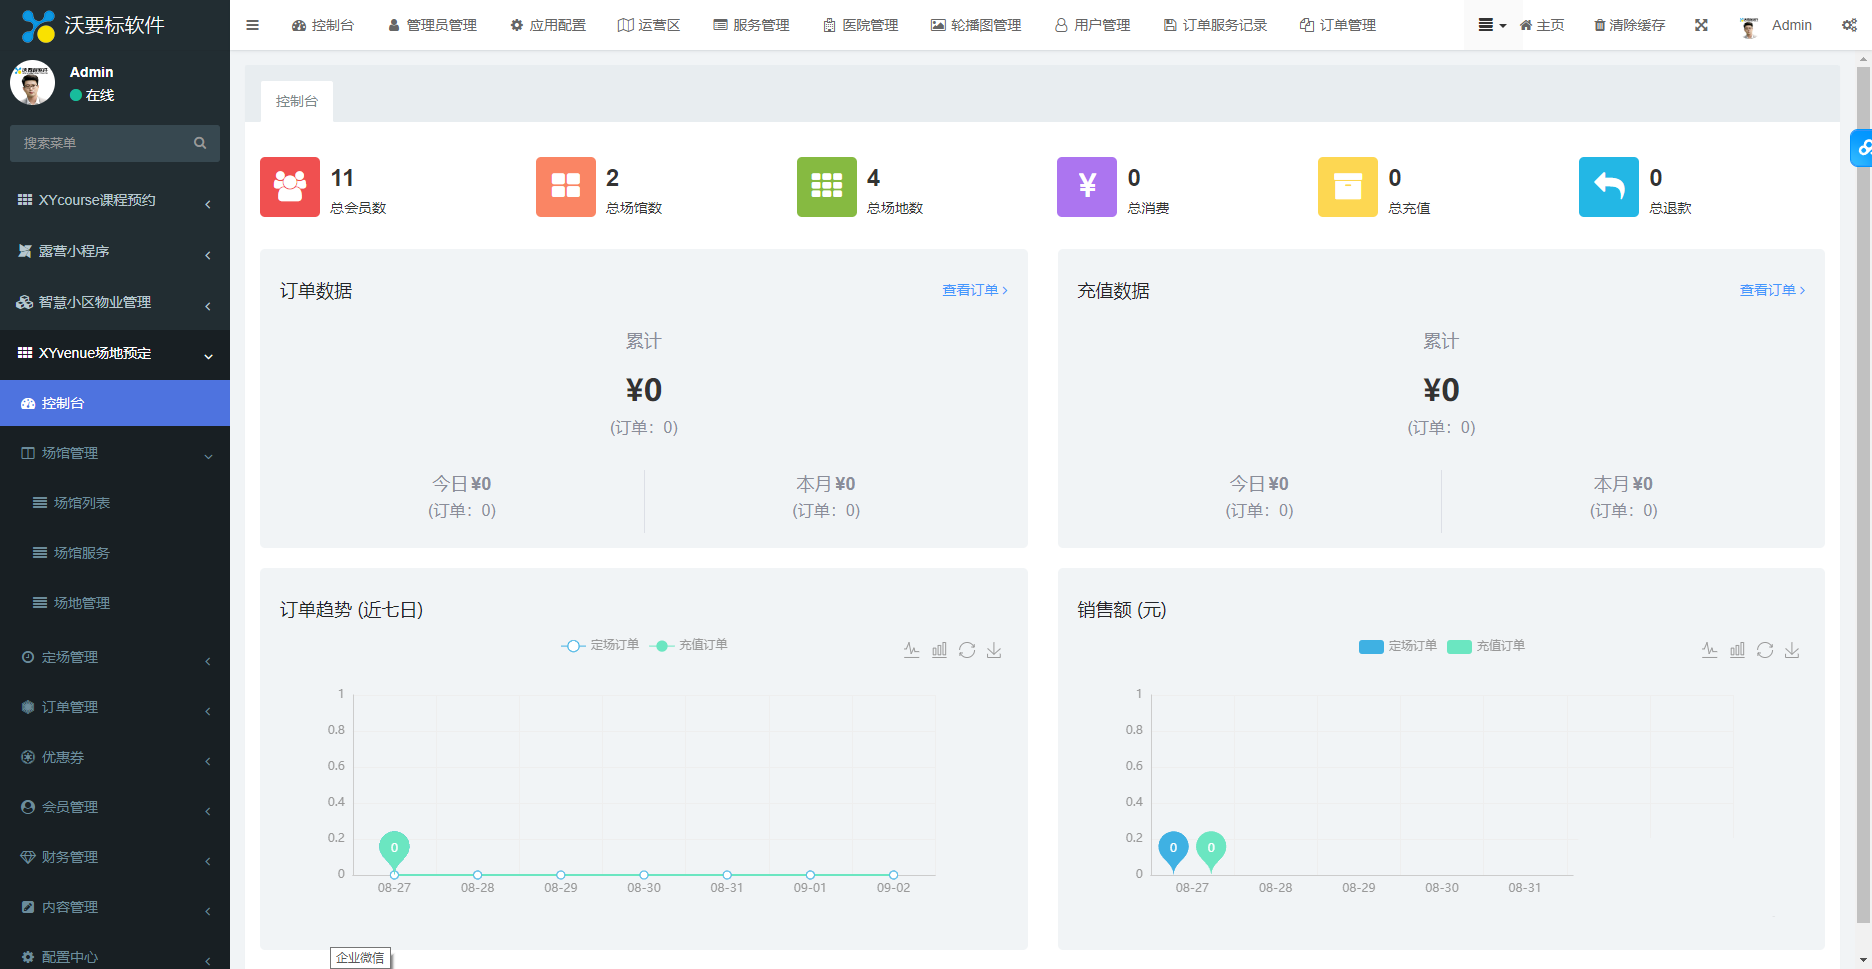Select the 控制台 tab above the dashboard
The height and width of the screenshot is (969, 1872).
pyautogui.click(x=297, y=101)
